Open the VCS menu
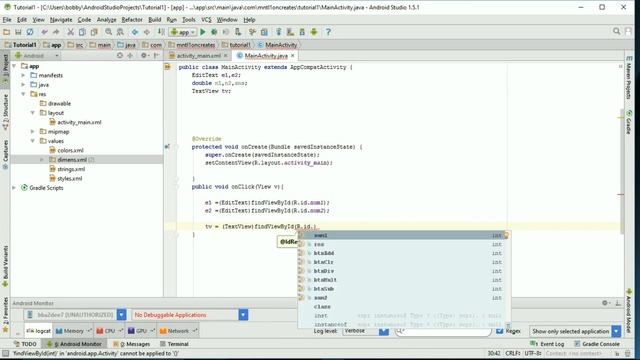 pyautogui.click(x=206, y=20)
